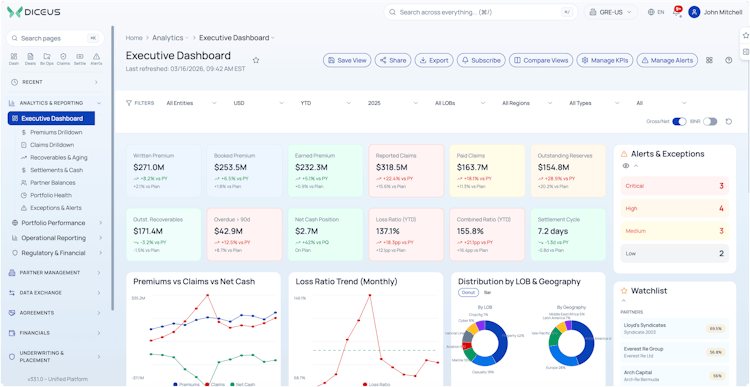Open the grid layout icon beside Manage Alerts
The height and width of the screenshot is (387, 750).
pos(709,60)
